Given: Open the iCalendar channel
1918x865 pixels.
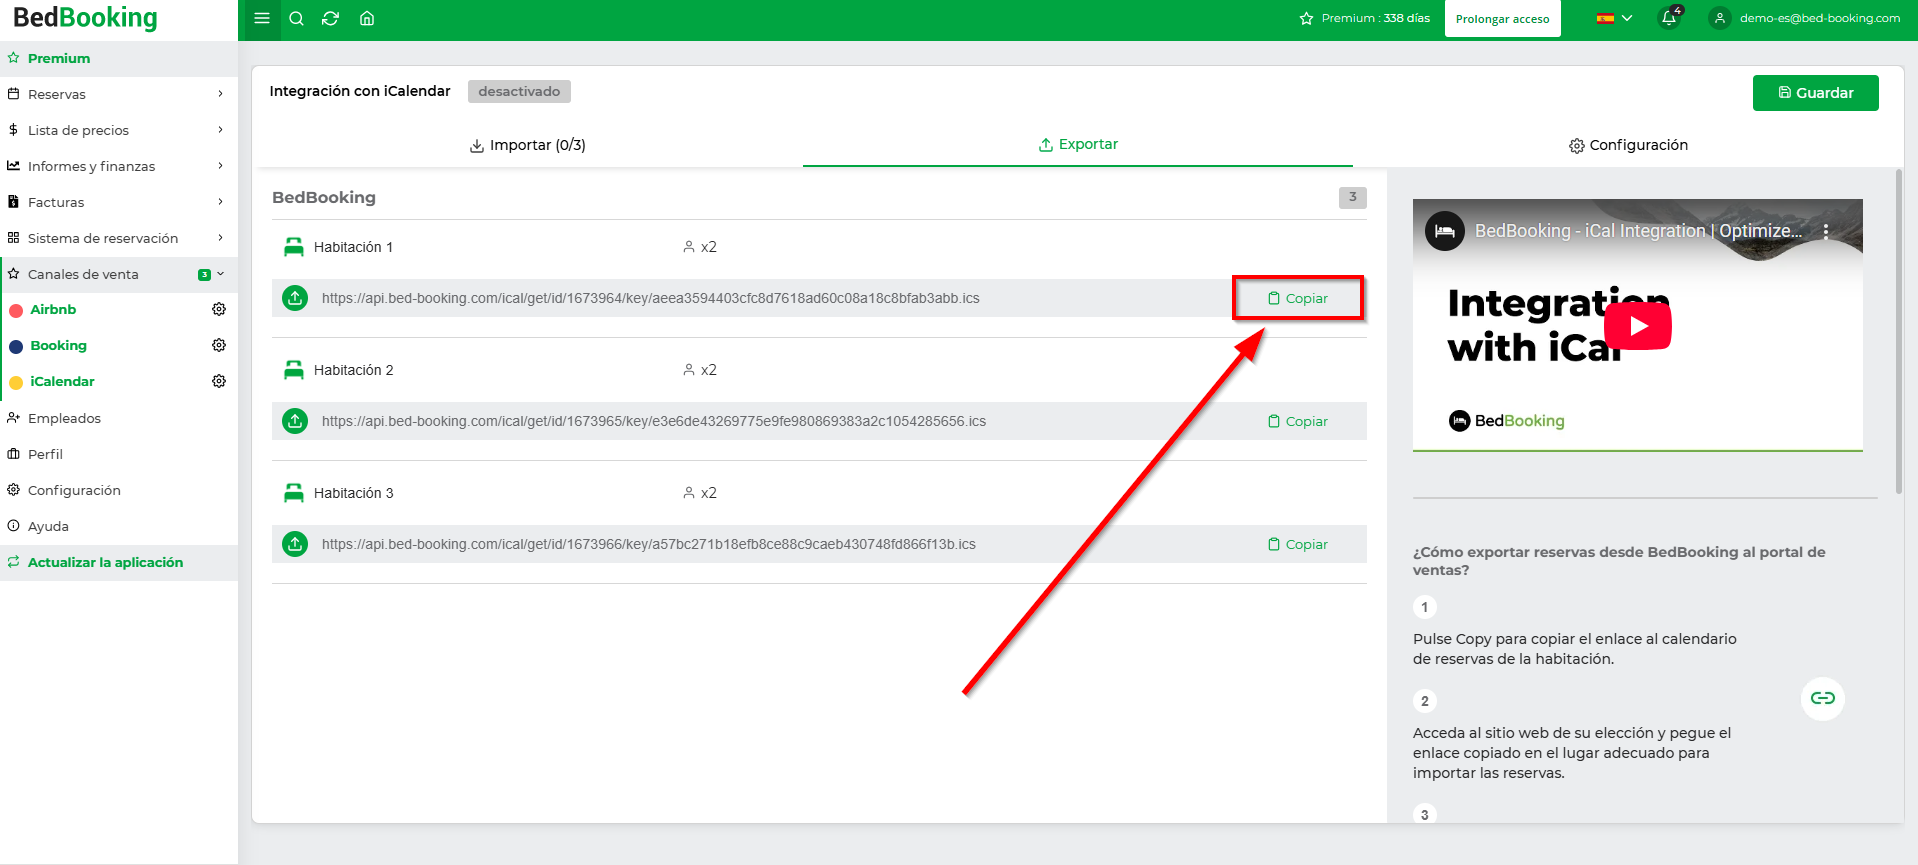Looking at the screenshot, I should (62, 381).
